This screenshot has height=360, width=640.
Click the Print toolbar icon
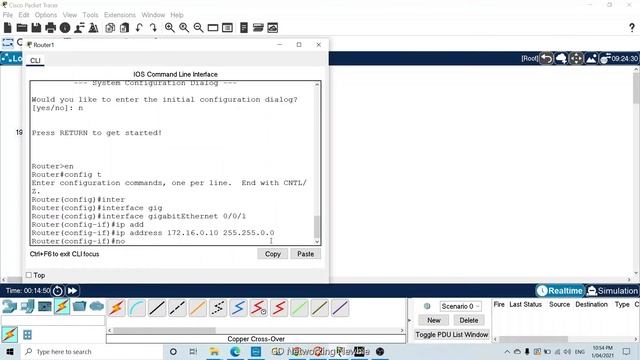point(51,28)
